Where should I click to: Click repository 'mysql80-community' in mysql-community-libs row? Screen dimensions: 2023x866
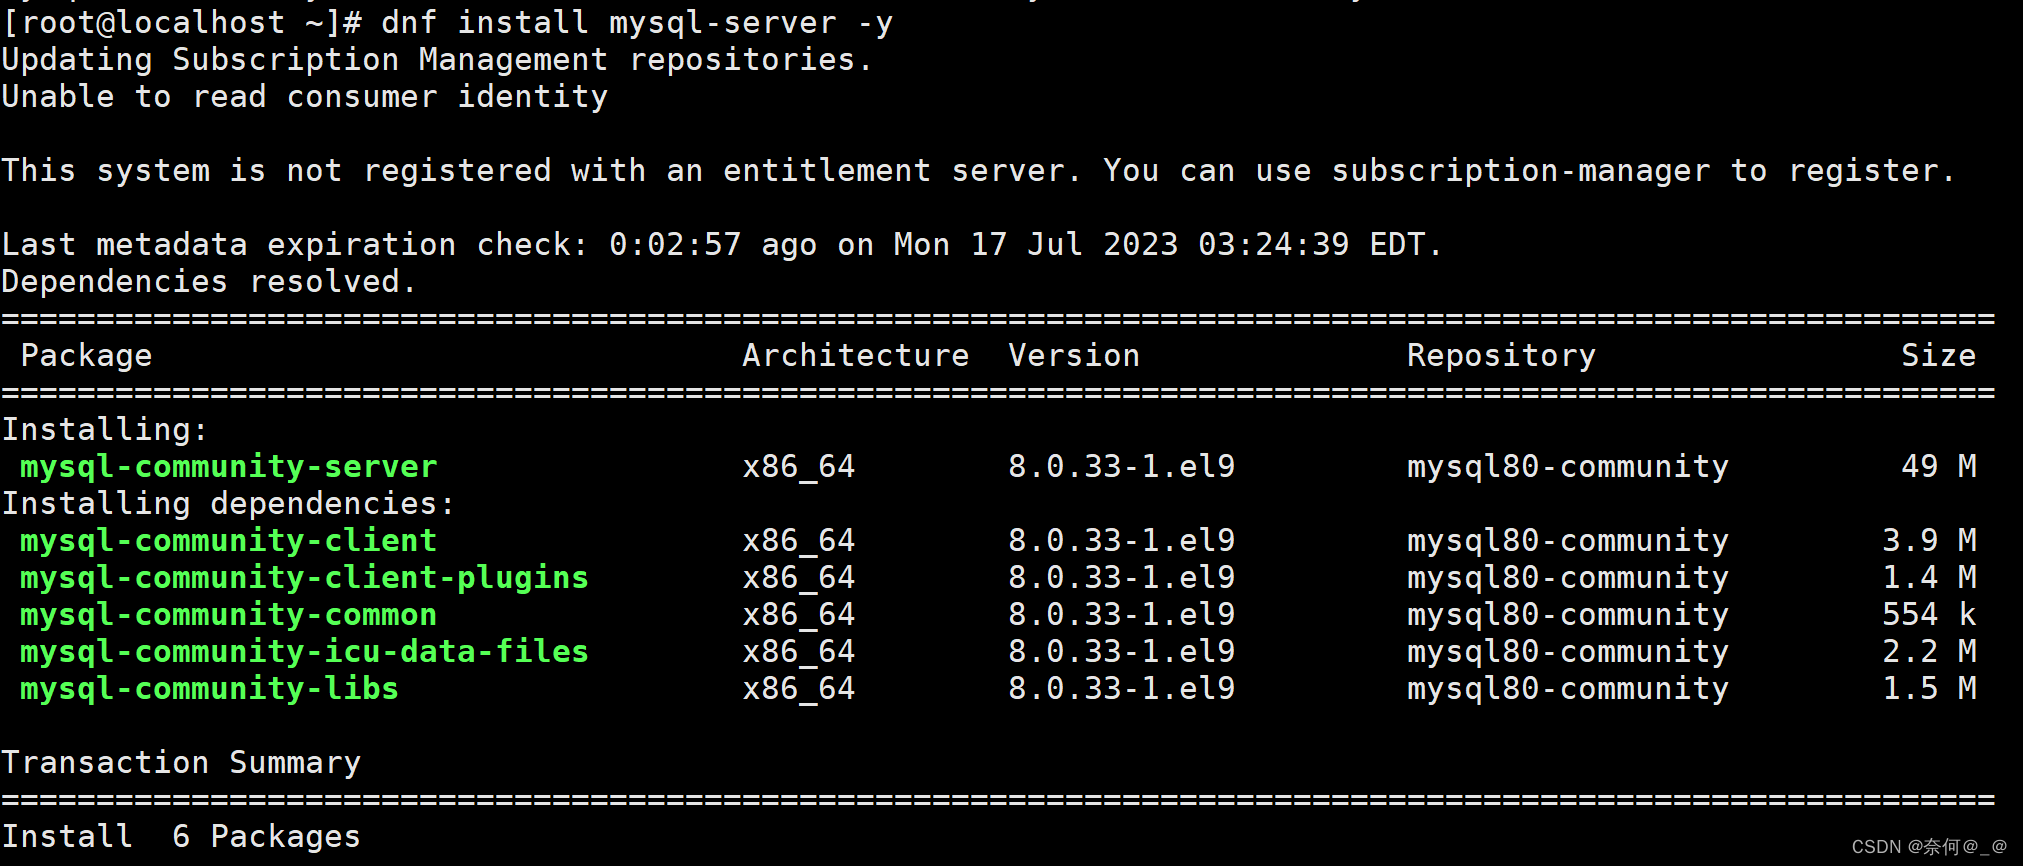(1568, 689)
